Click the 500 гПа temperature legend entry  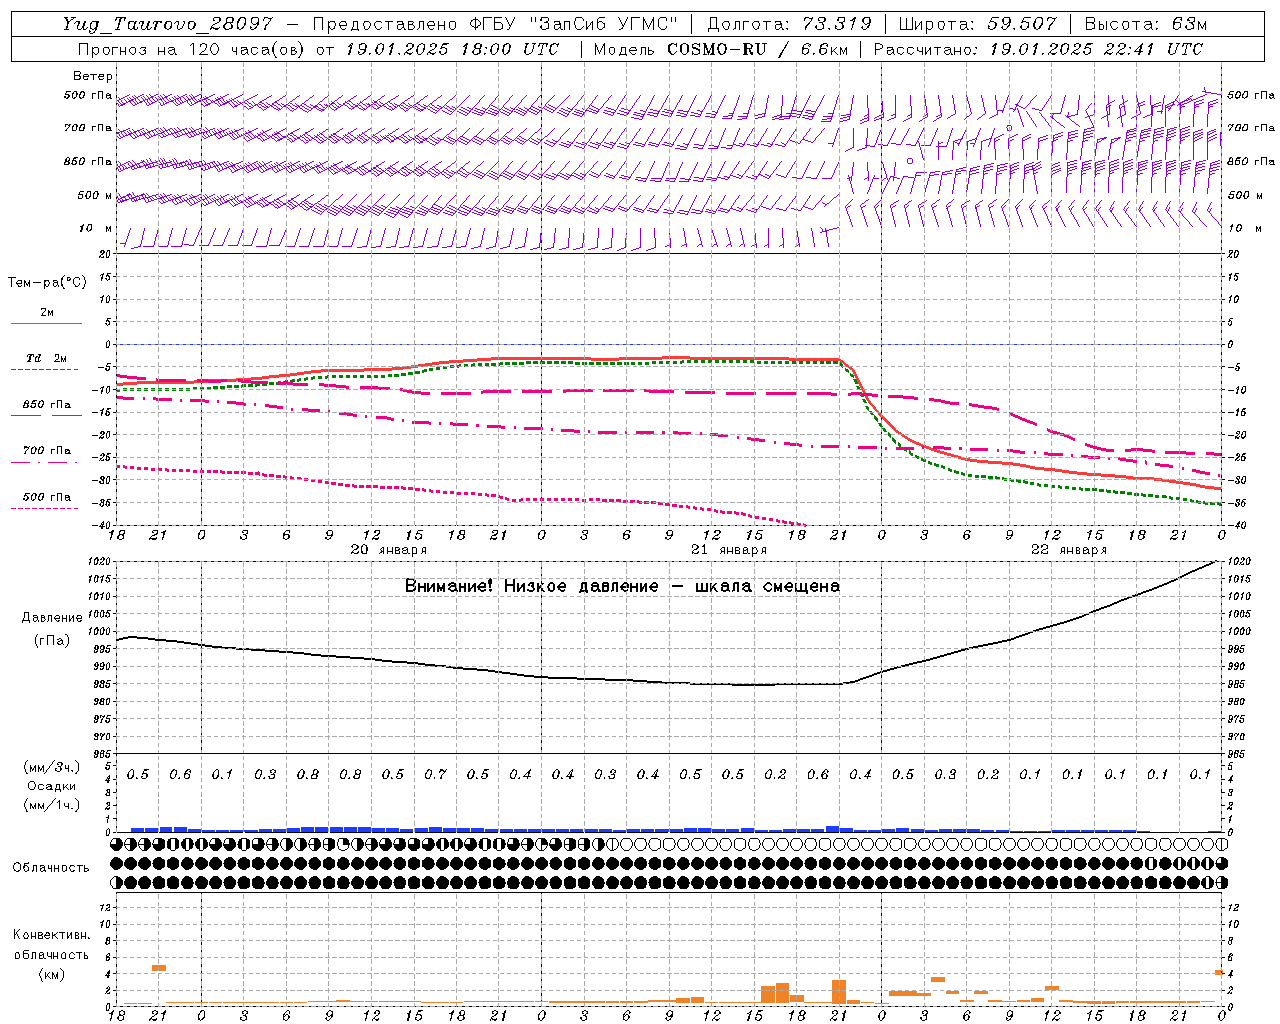[x=47, y=497]
